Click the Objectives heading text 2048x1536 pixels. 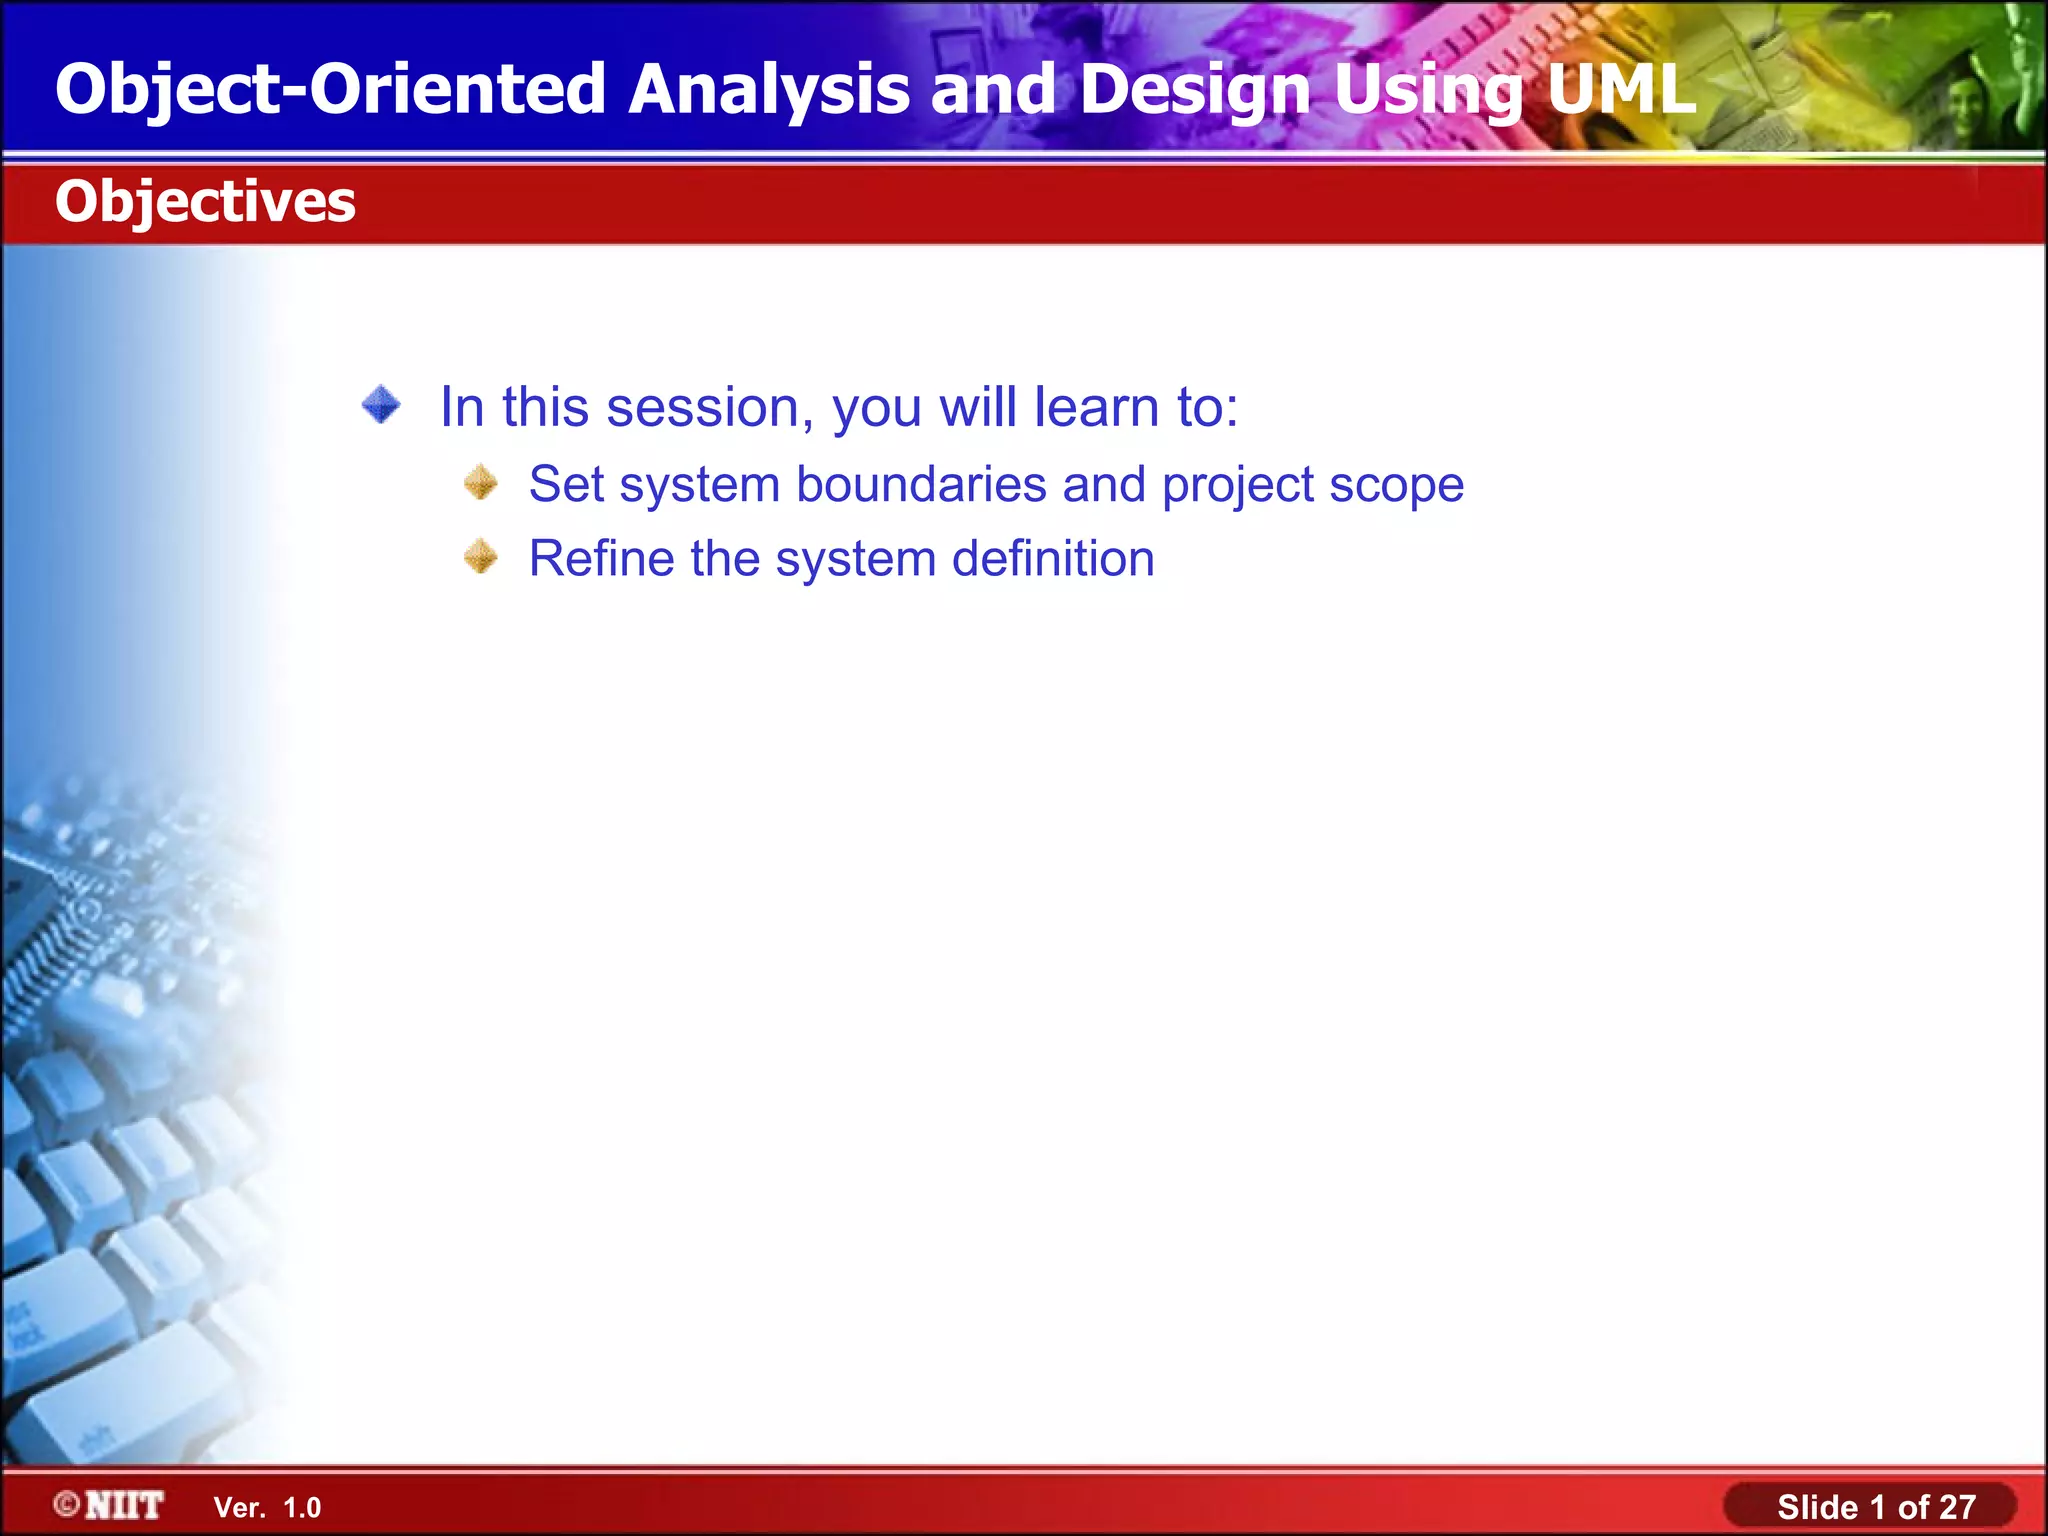pos(205,201)
